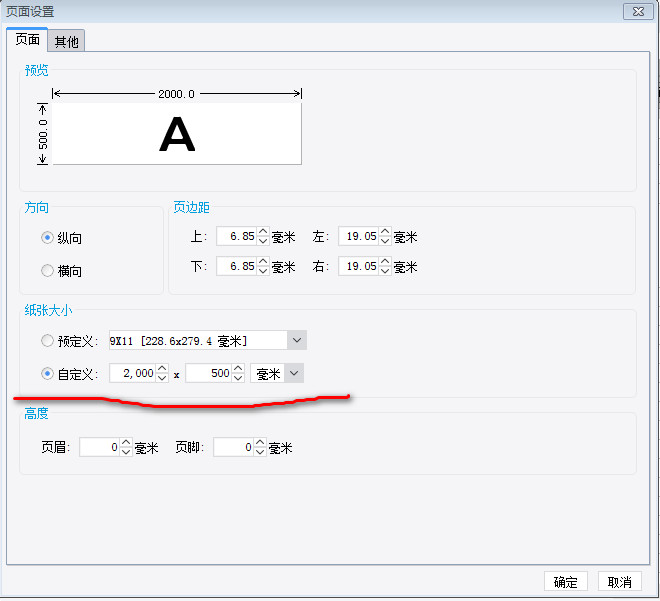Click the 纸张大小 section title
The image size is (660, 601).
tap(48, 310)
